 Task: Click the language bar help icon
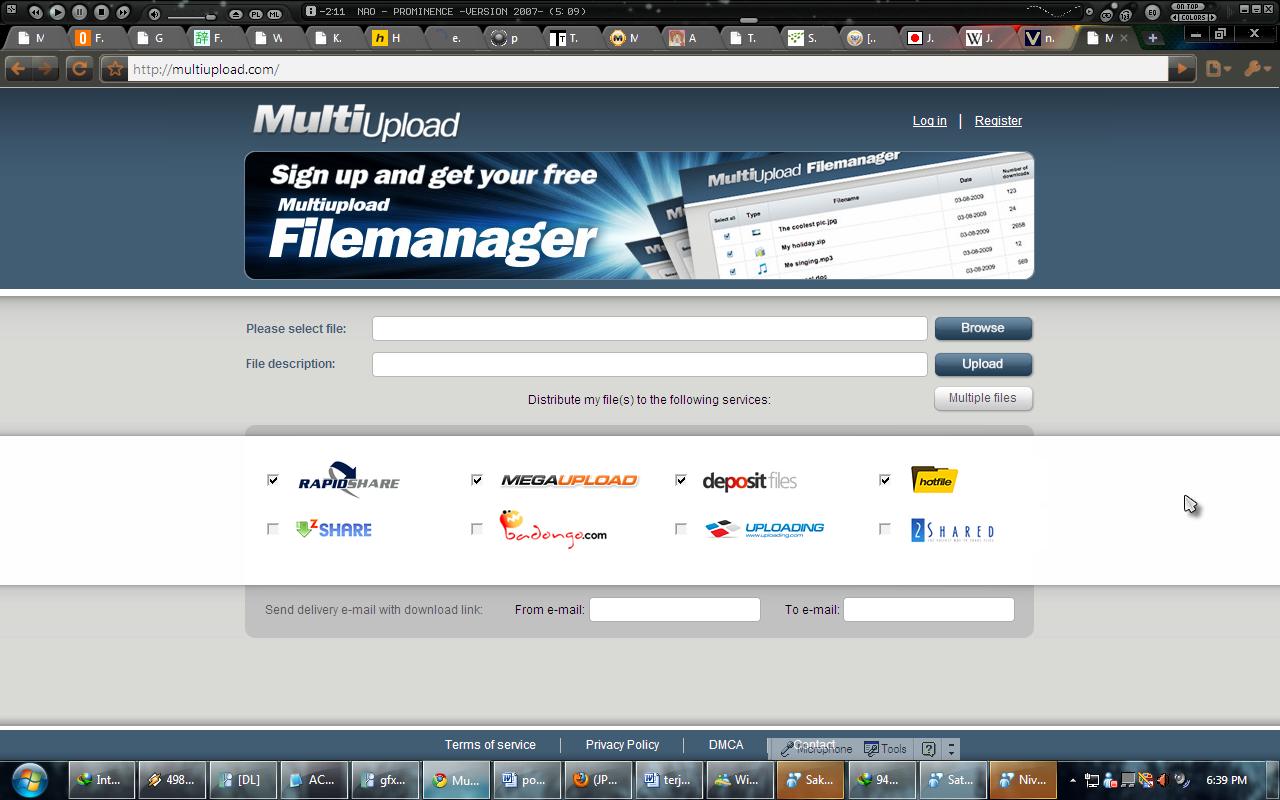click(x=929, y=749)
